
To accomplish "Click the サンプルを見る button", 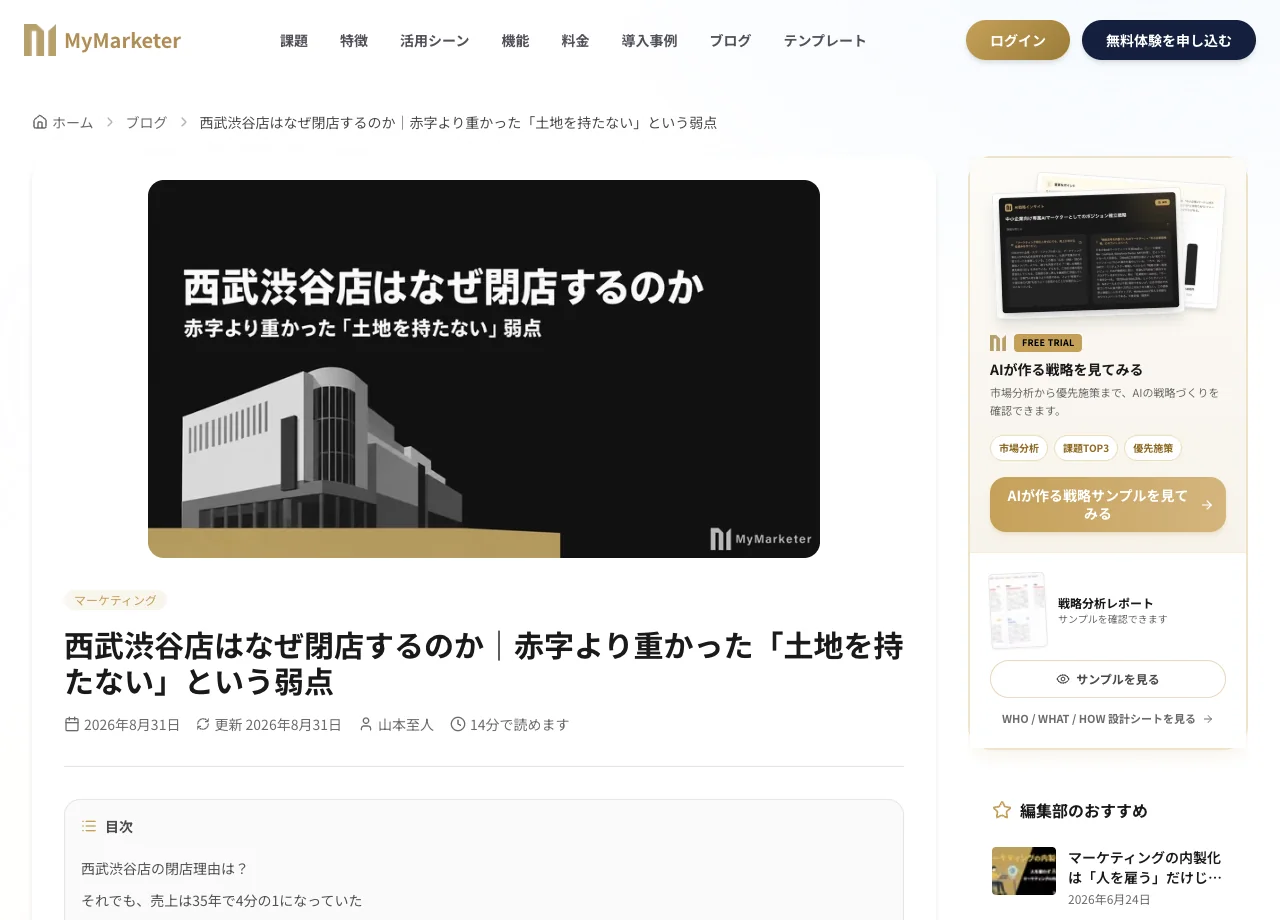I will (1108, 679).
